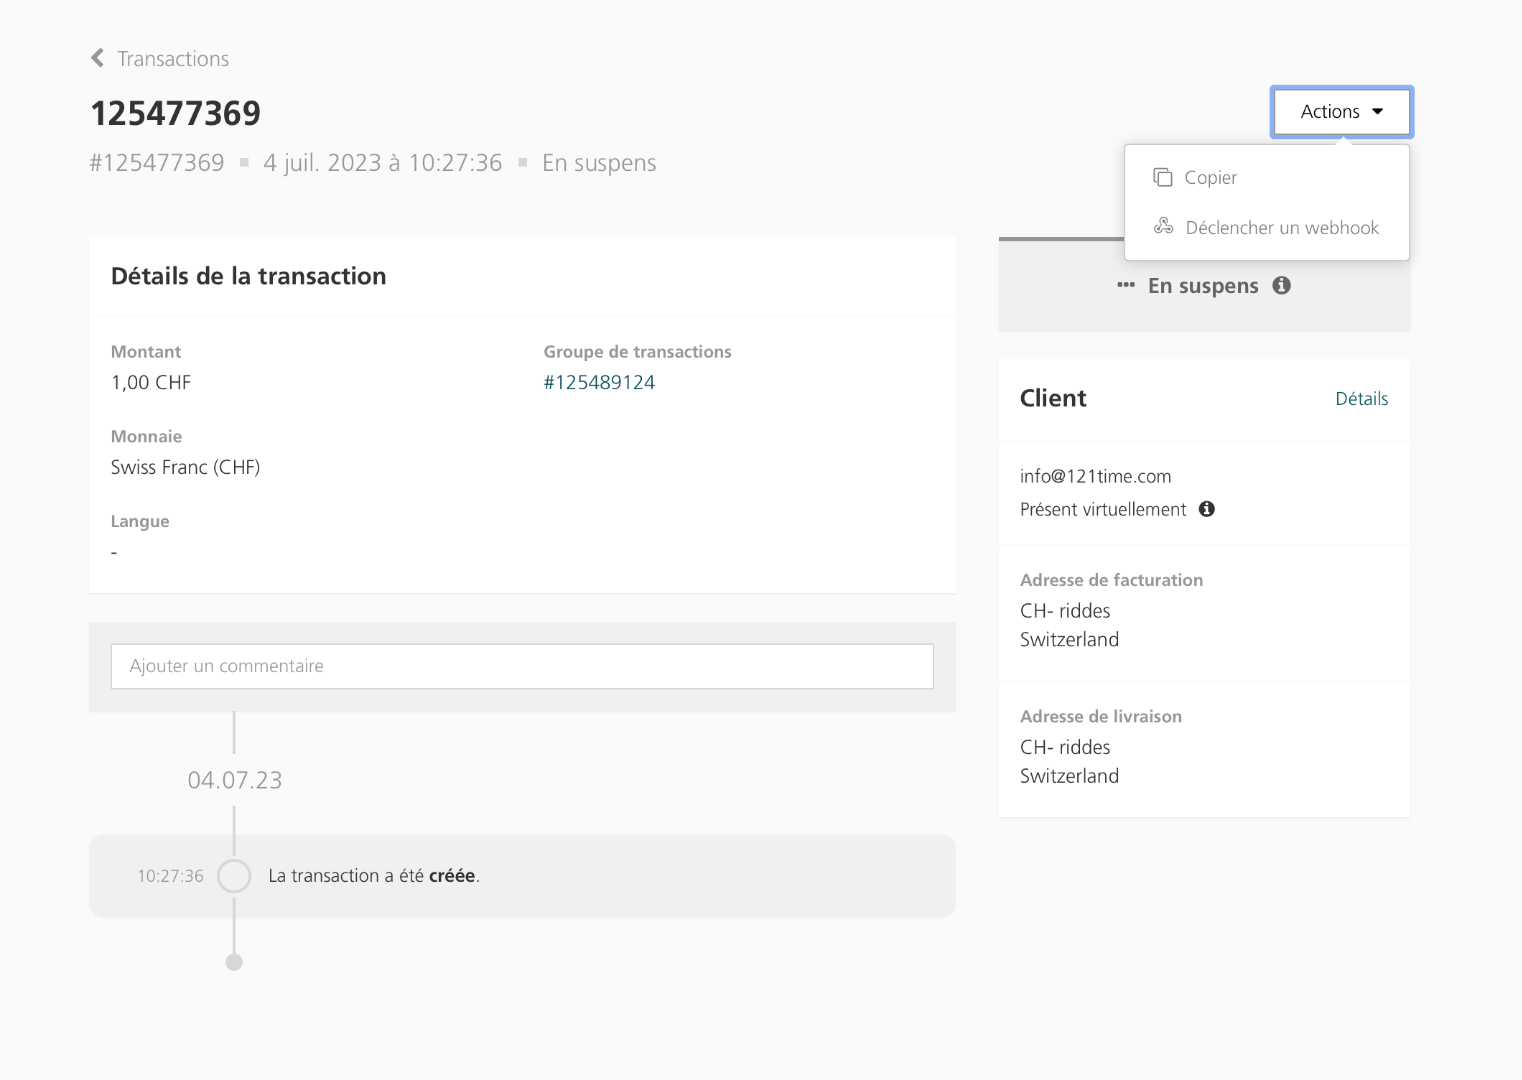Viewport: 1522px width, 1080px height.
Task: Click the 04.07.23 timeline date label
Action: tap(235, 780)
